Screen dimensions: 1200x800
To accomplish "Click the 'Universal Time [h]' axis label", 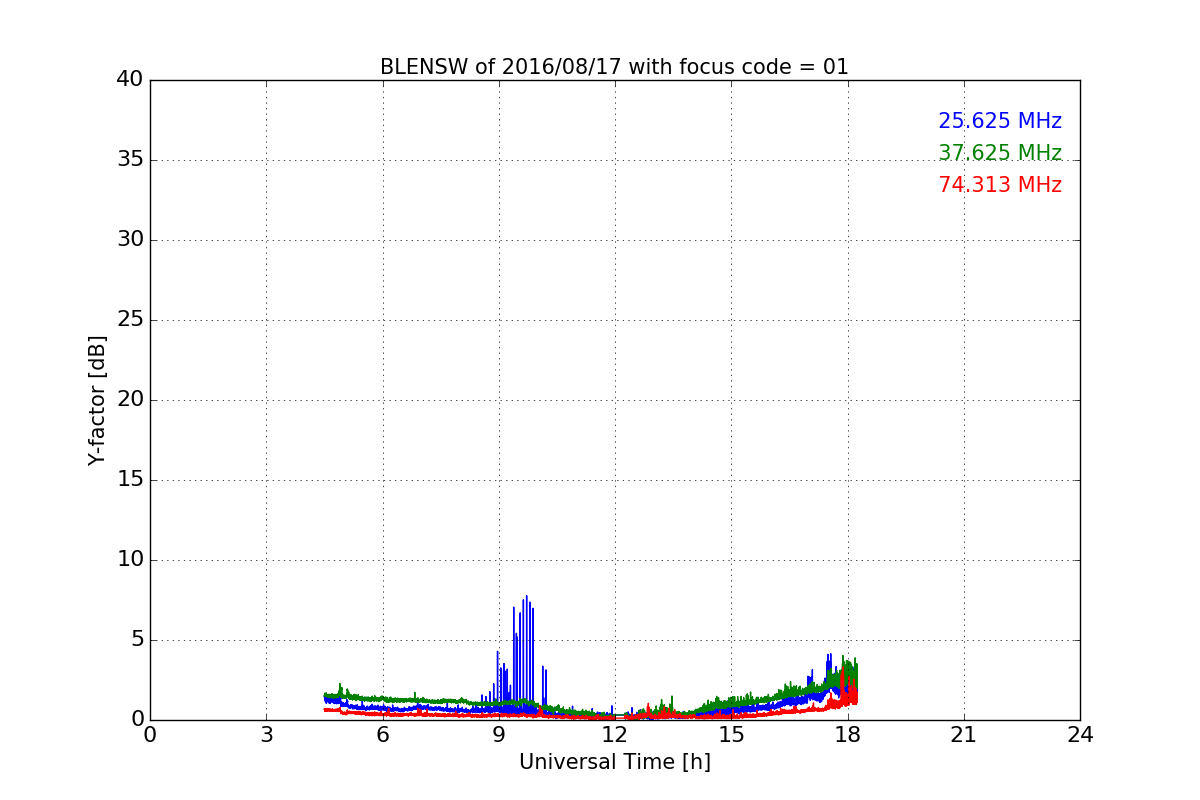I will [x=615, y=762].
